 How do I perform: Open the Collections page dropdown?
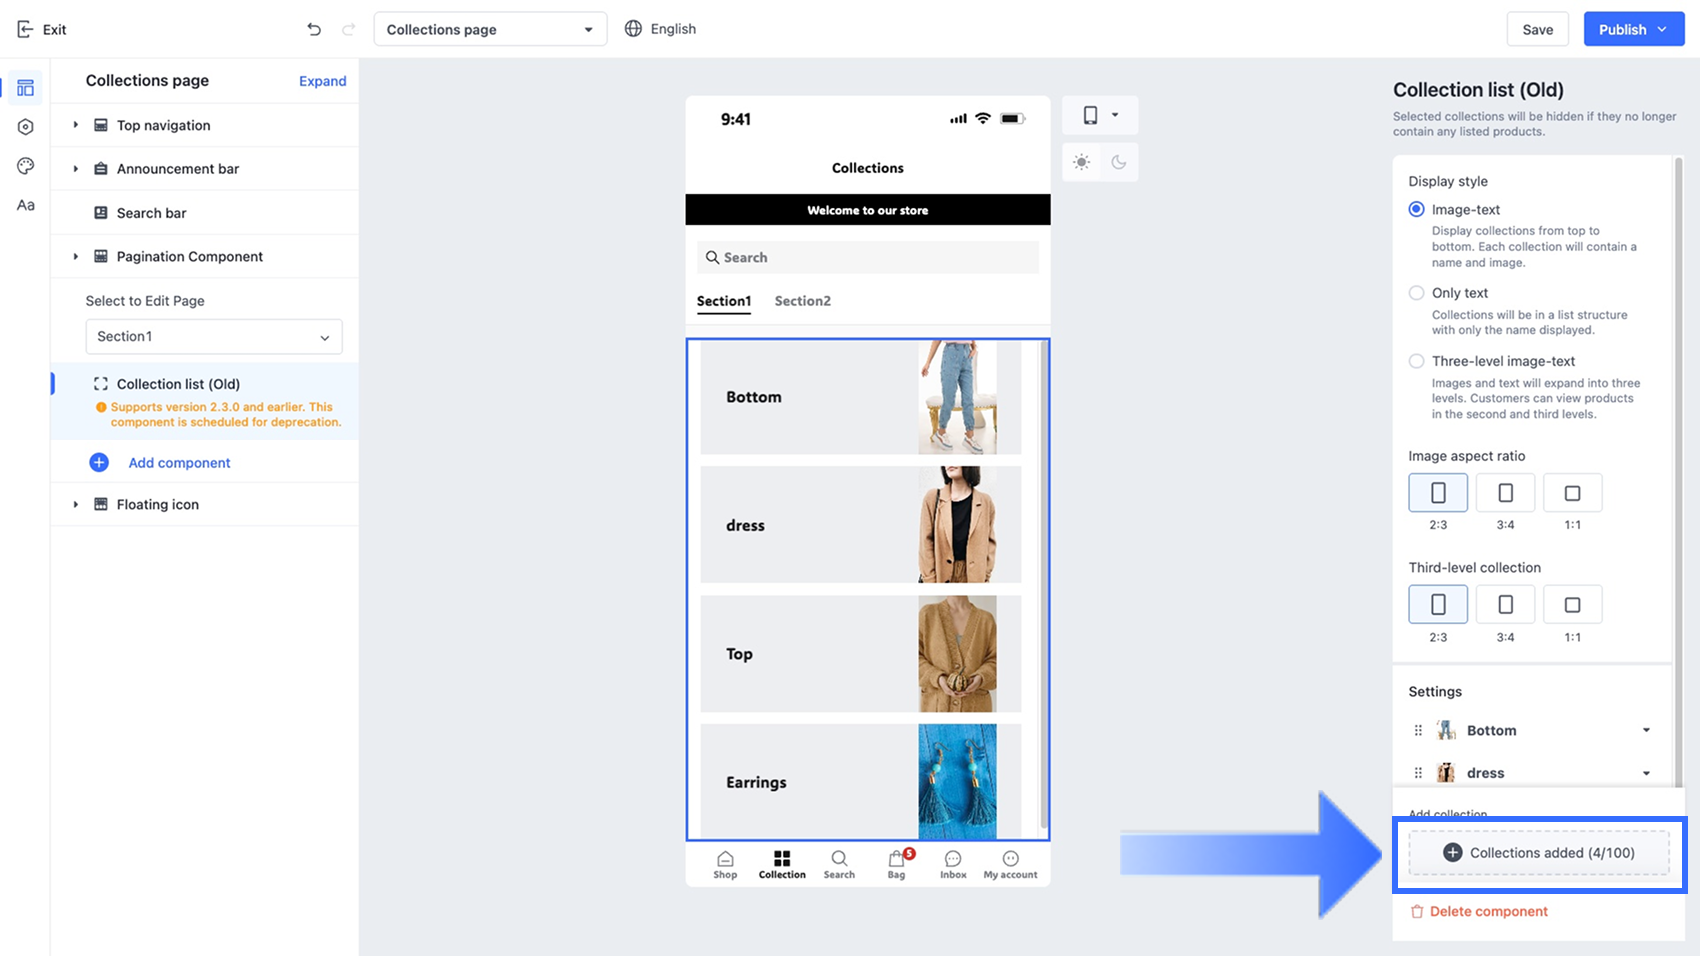(490, 29)
